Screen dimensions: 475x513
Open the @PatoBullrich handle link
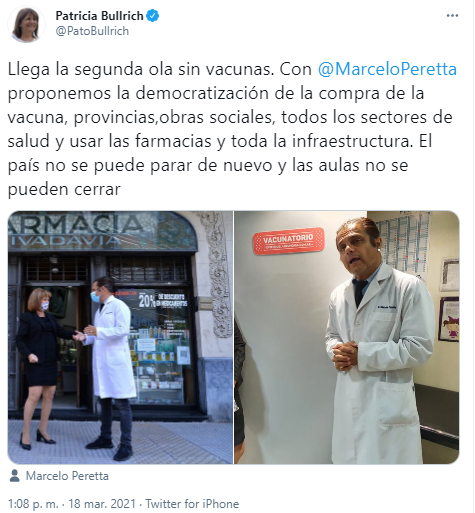[x=92, y=31]
